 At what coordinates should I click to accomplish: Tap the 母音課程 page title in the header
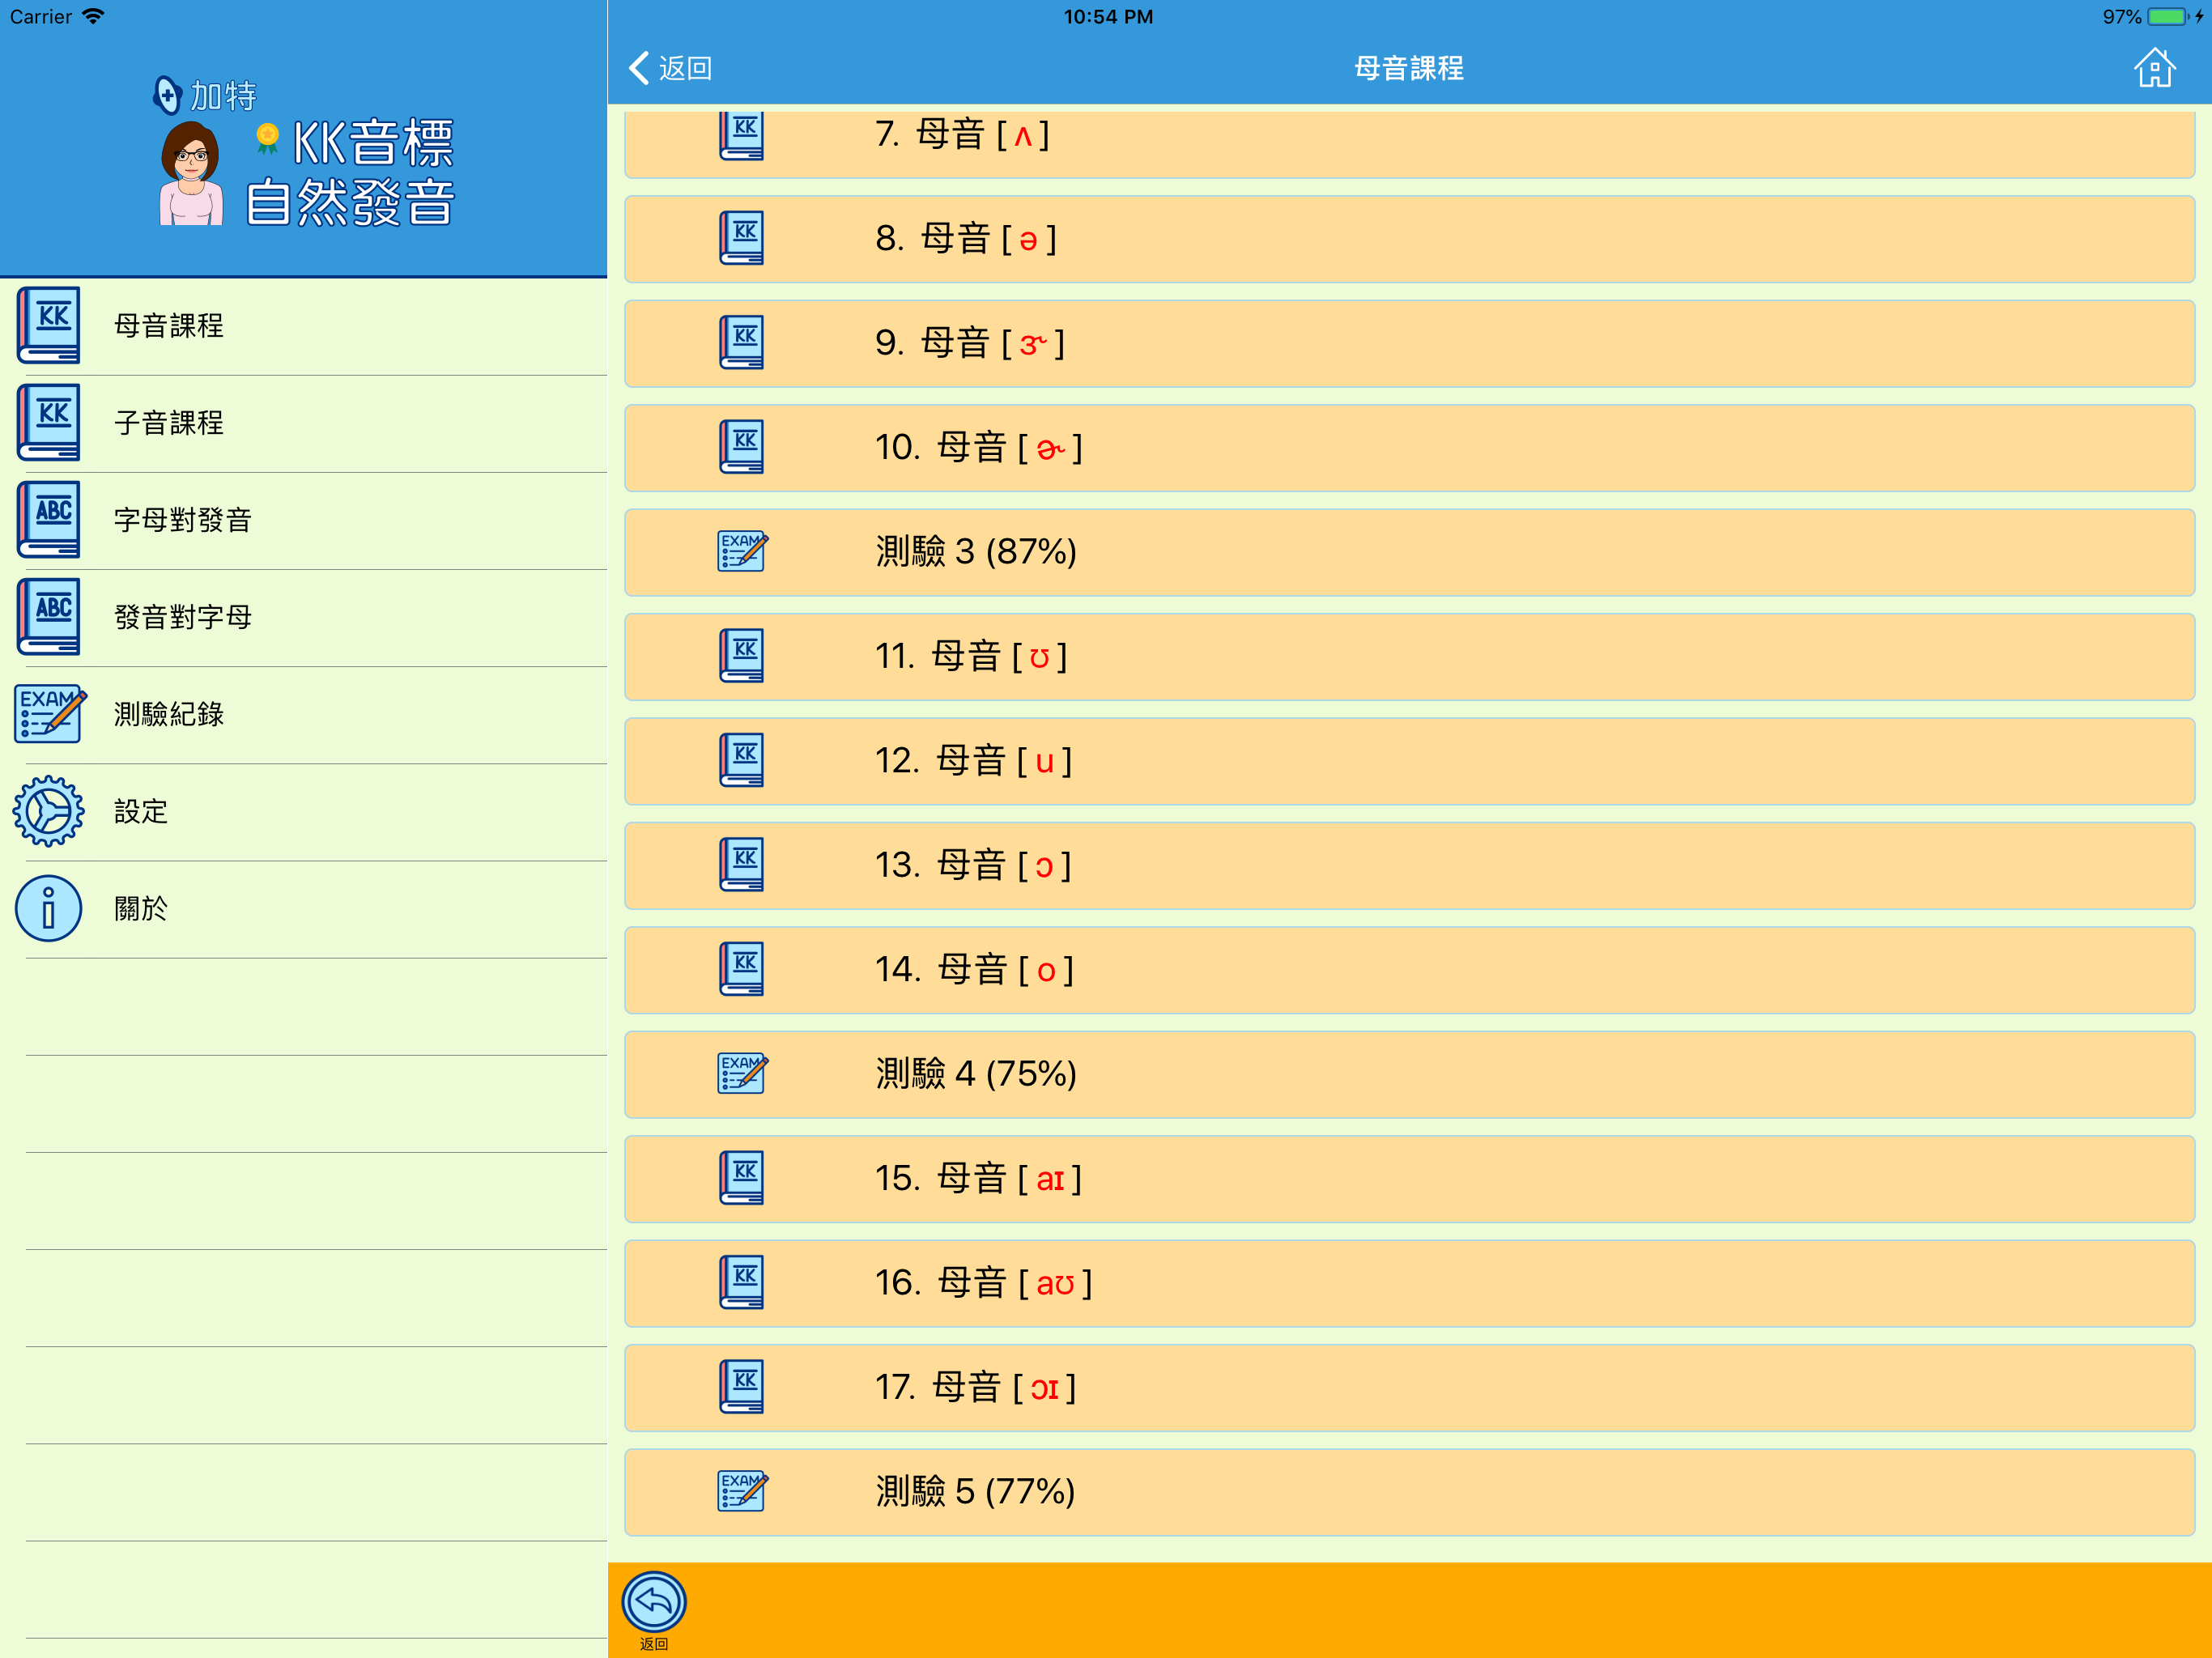1409,68
